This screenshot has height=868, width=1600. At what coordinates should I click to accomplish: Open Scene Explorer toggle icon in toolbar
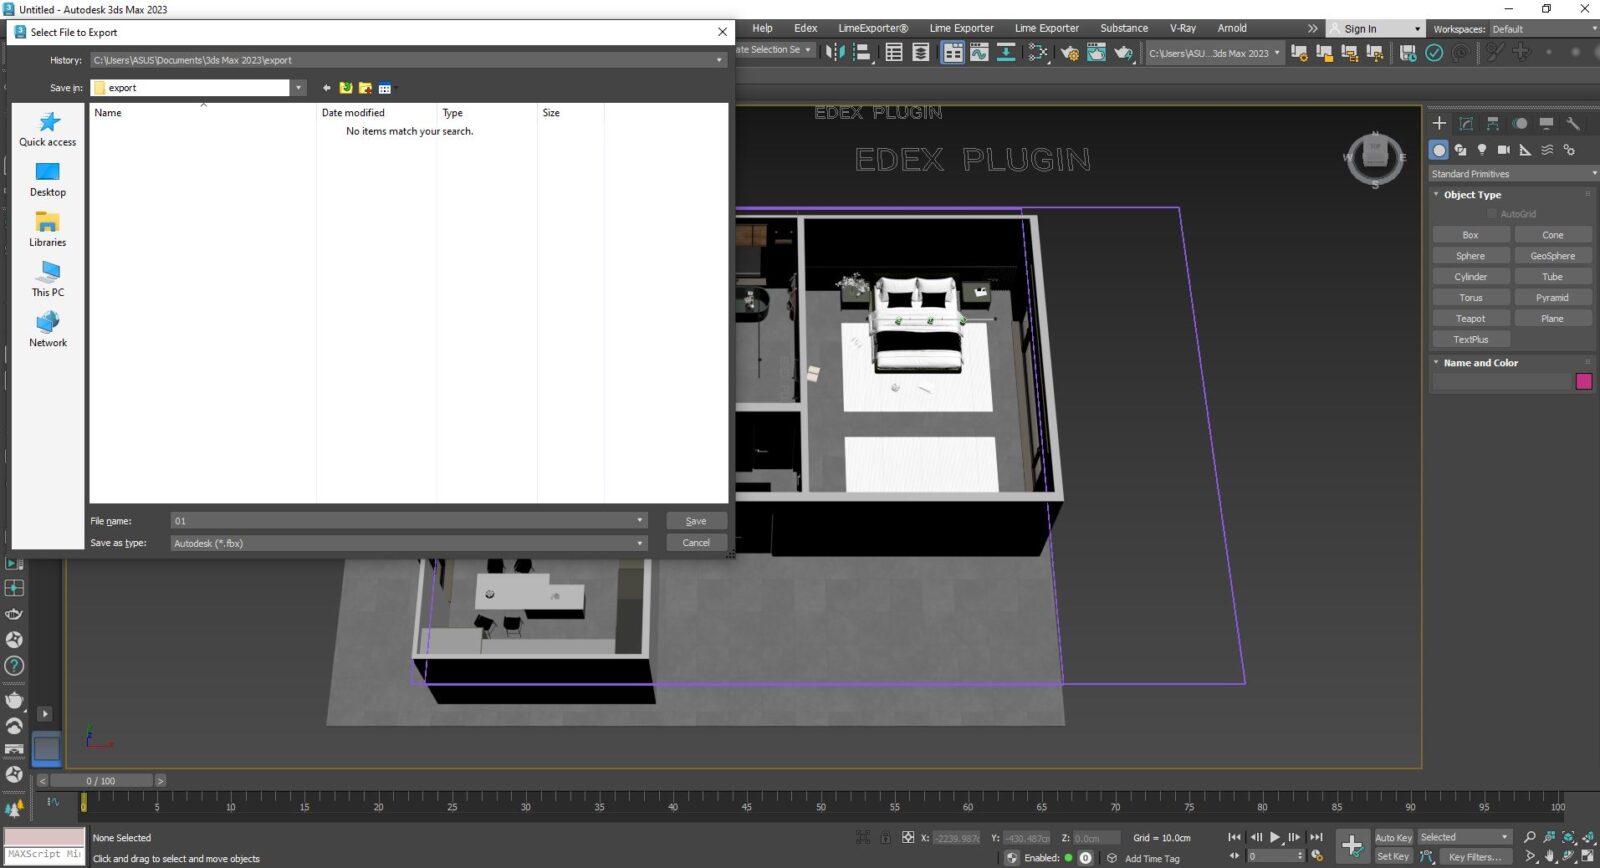[894, 52]
